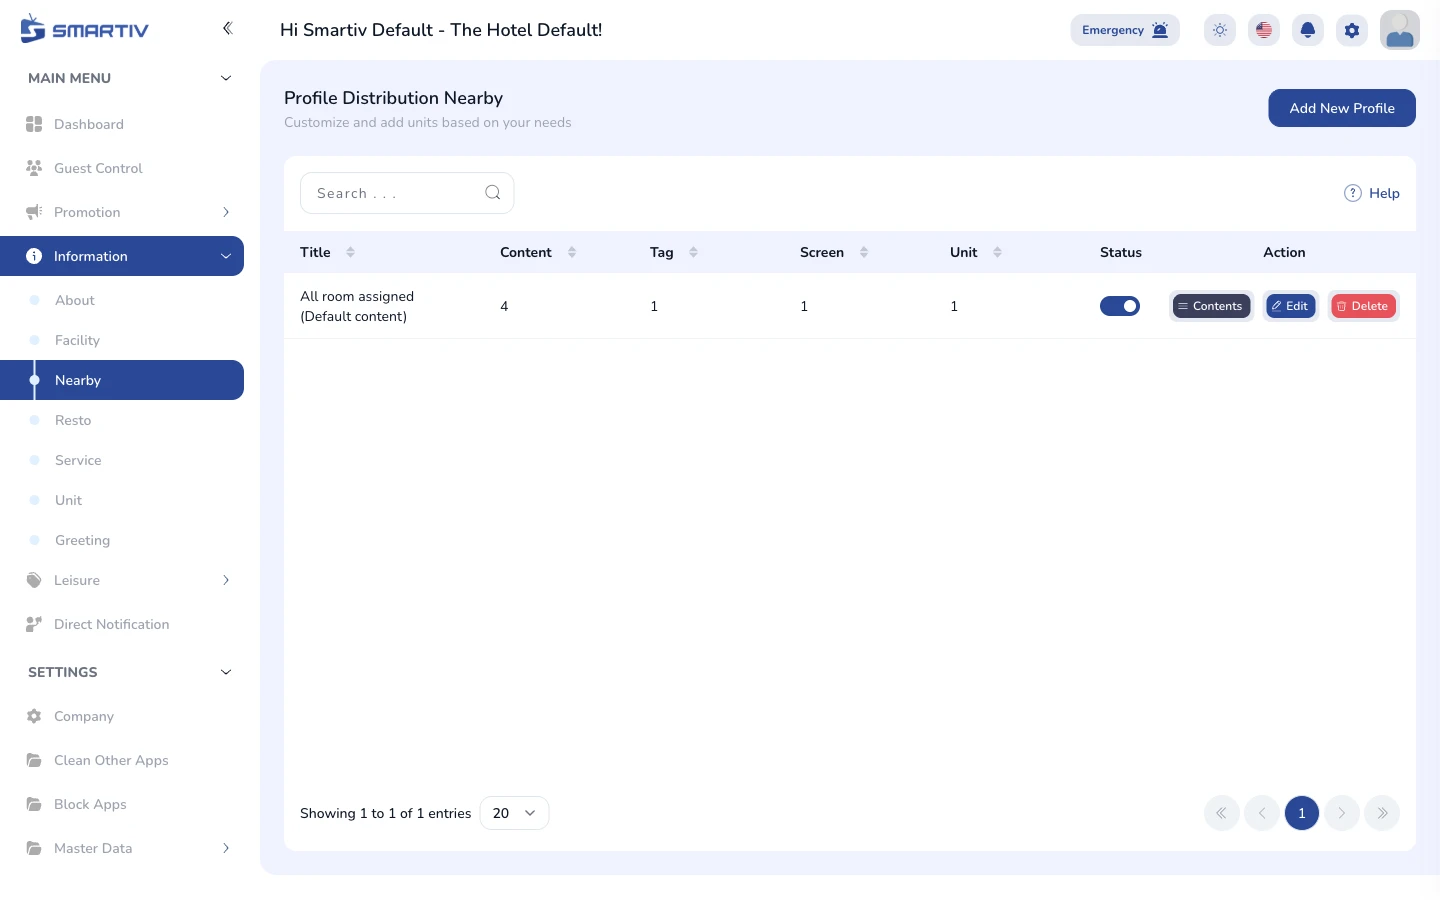1440x900 pixels.
Task: Click the Dashboard label text
Action: [89, 124]
